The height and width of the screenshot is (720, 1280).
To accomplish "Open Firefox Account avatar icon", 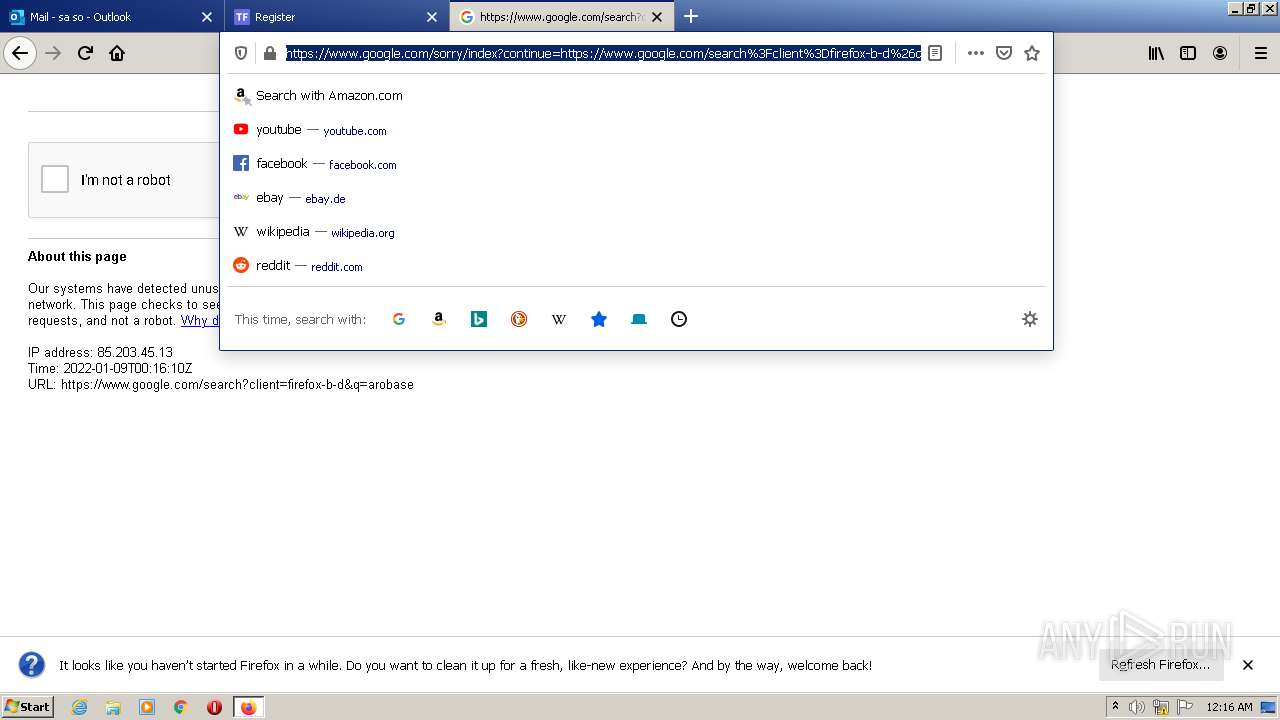I will (1220, 53).
